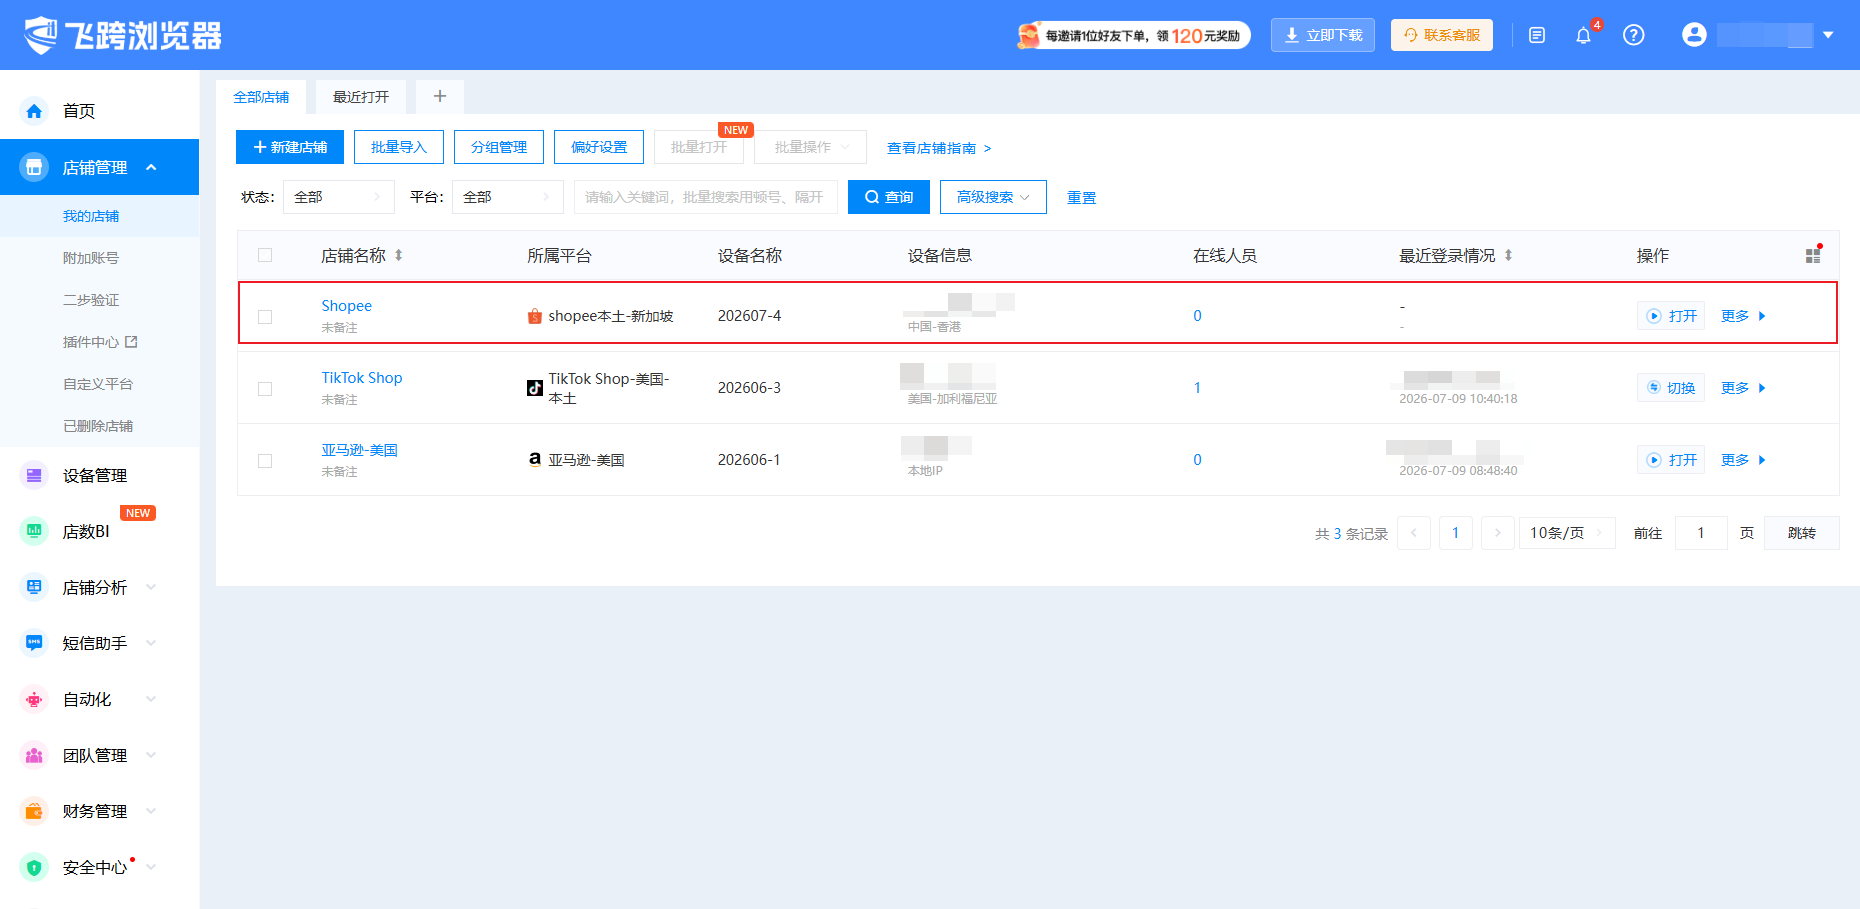
Task: Click the 查询 search button
Action: [x=889, y=197]
